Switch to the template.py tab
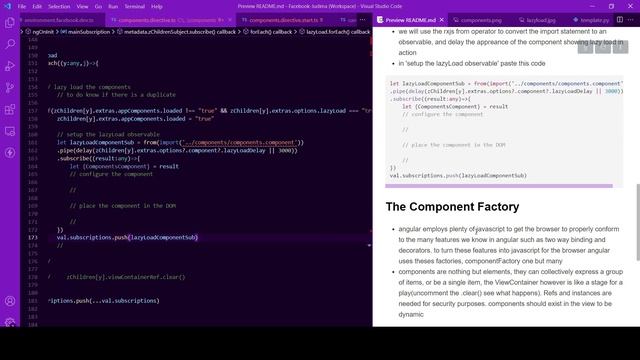The width and height of the screenshot is (640, 360). pyautogui.click(x=591, y=20)
